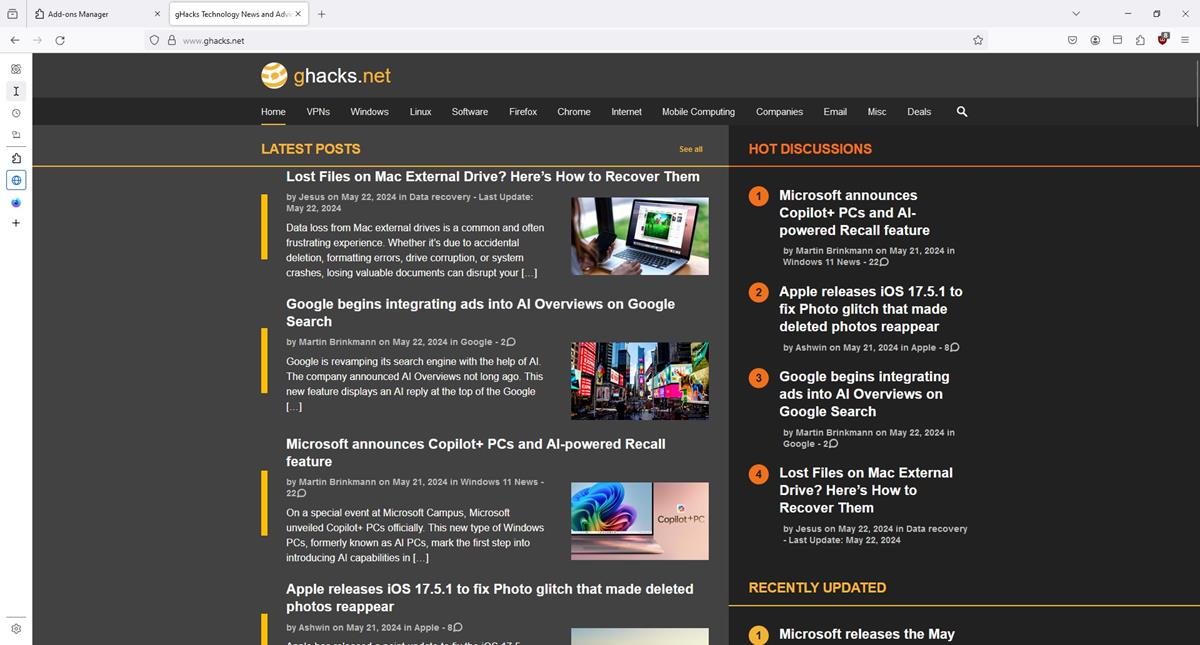Click the text cursor icon in the sidebar
Screen dimensions: 1200x645
click(x=16, y=91)
